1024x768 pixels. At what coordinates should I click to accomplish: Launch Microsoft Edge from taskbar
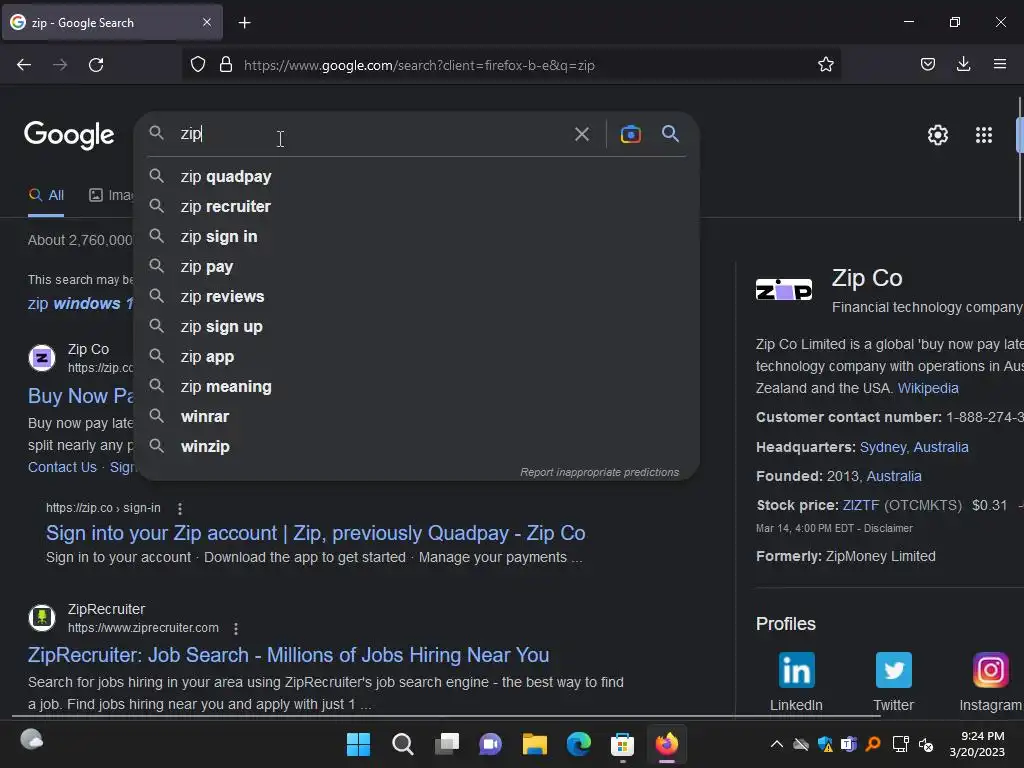pos(579,744)
